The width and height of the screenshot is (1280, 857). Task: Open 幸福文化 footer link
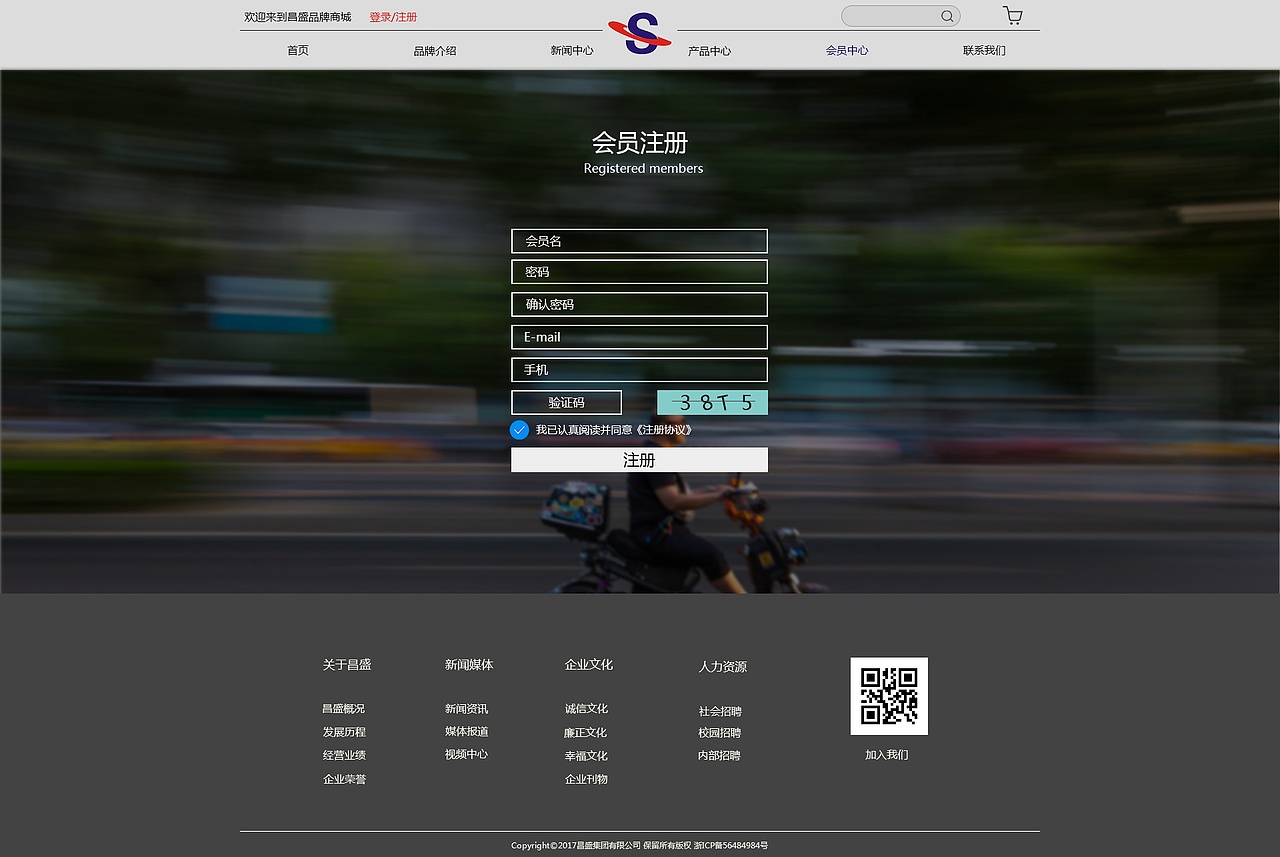coord(586,756)
